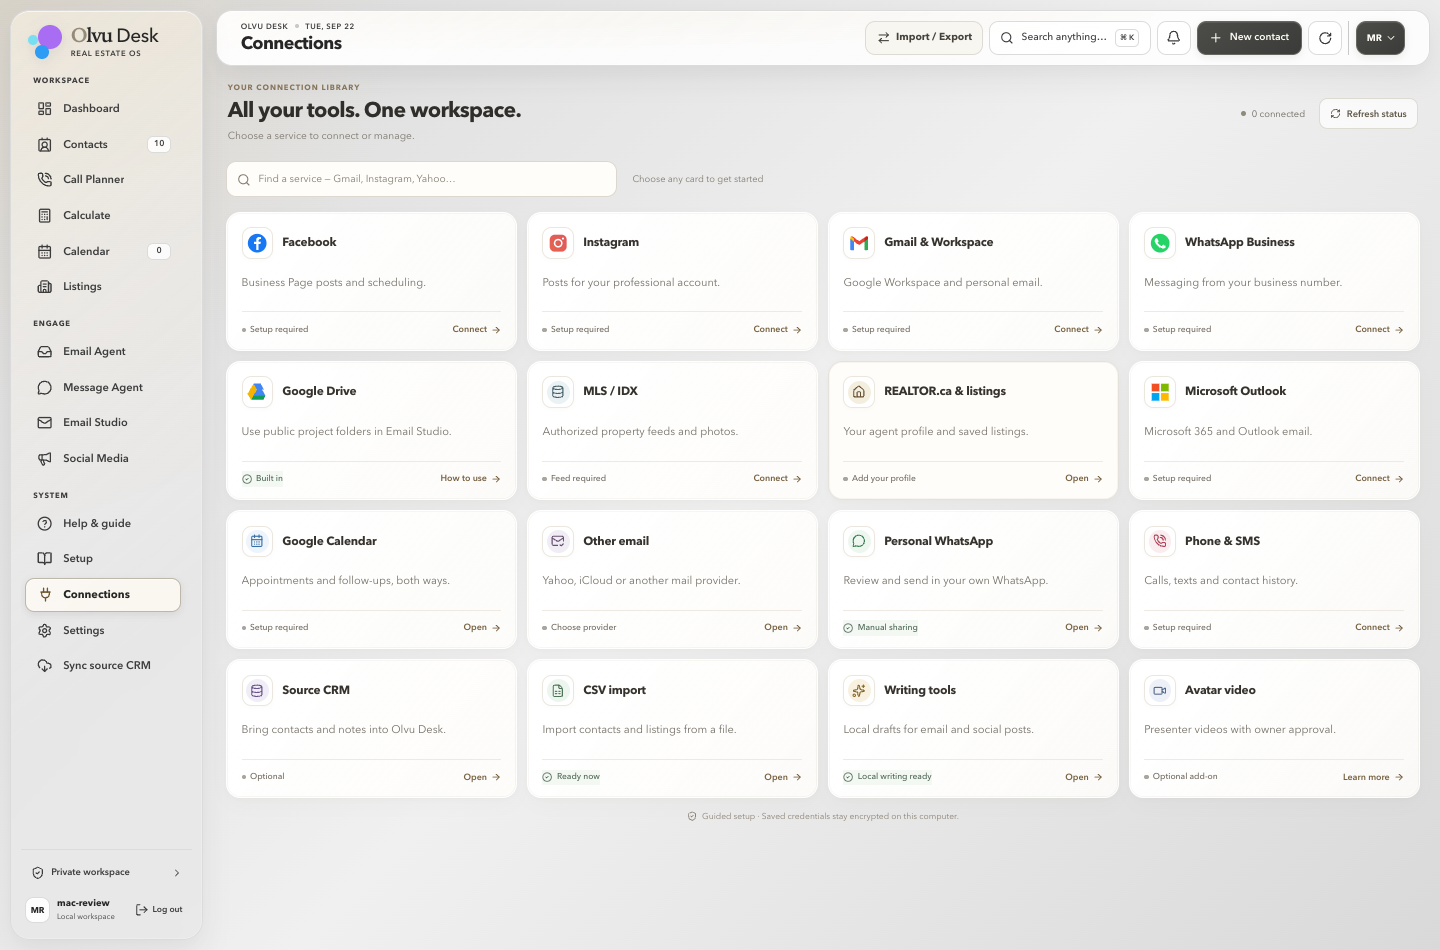Open the Calendar section
This screenshot has height=950, width=1440.
[103, 252]
